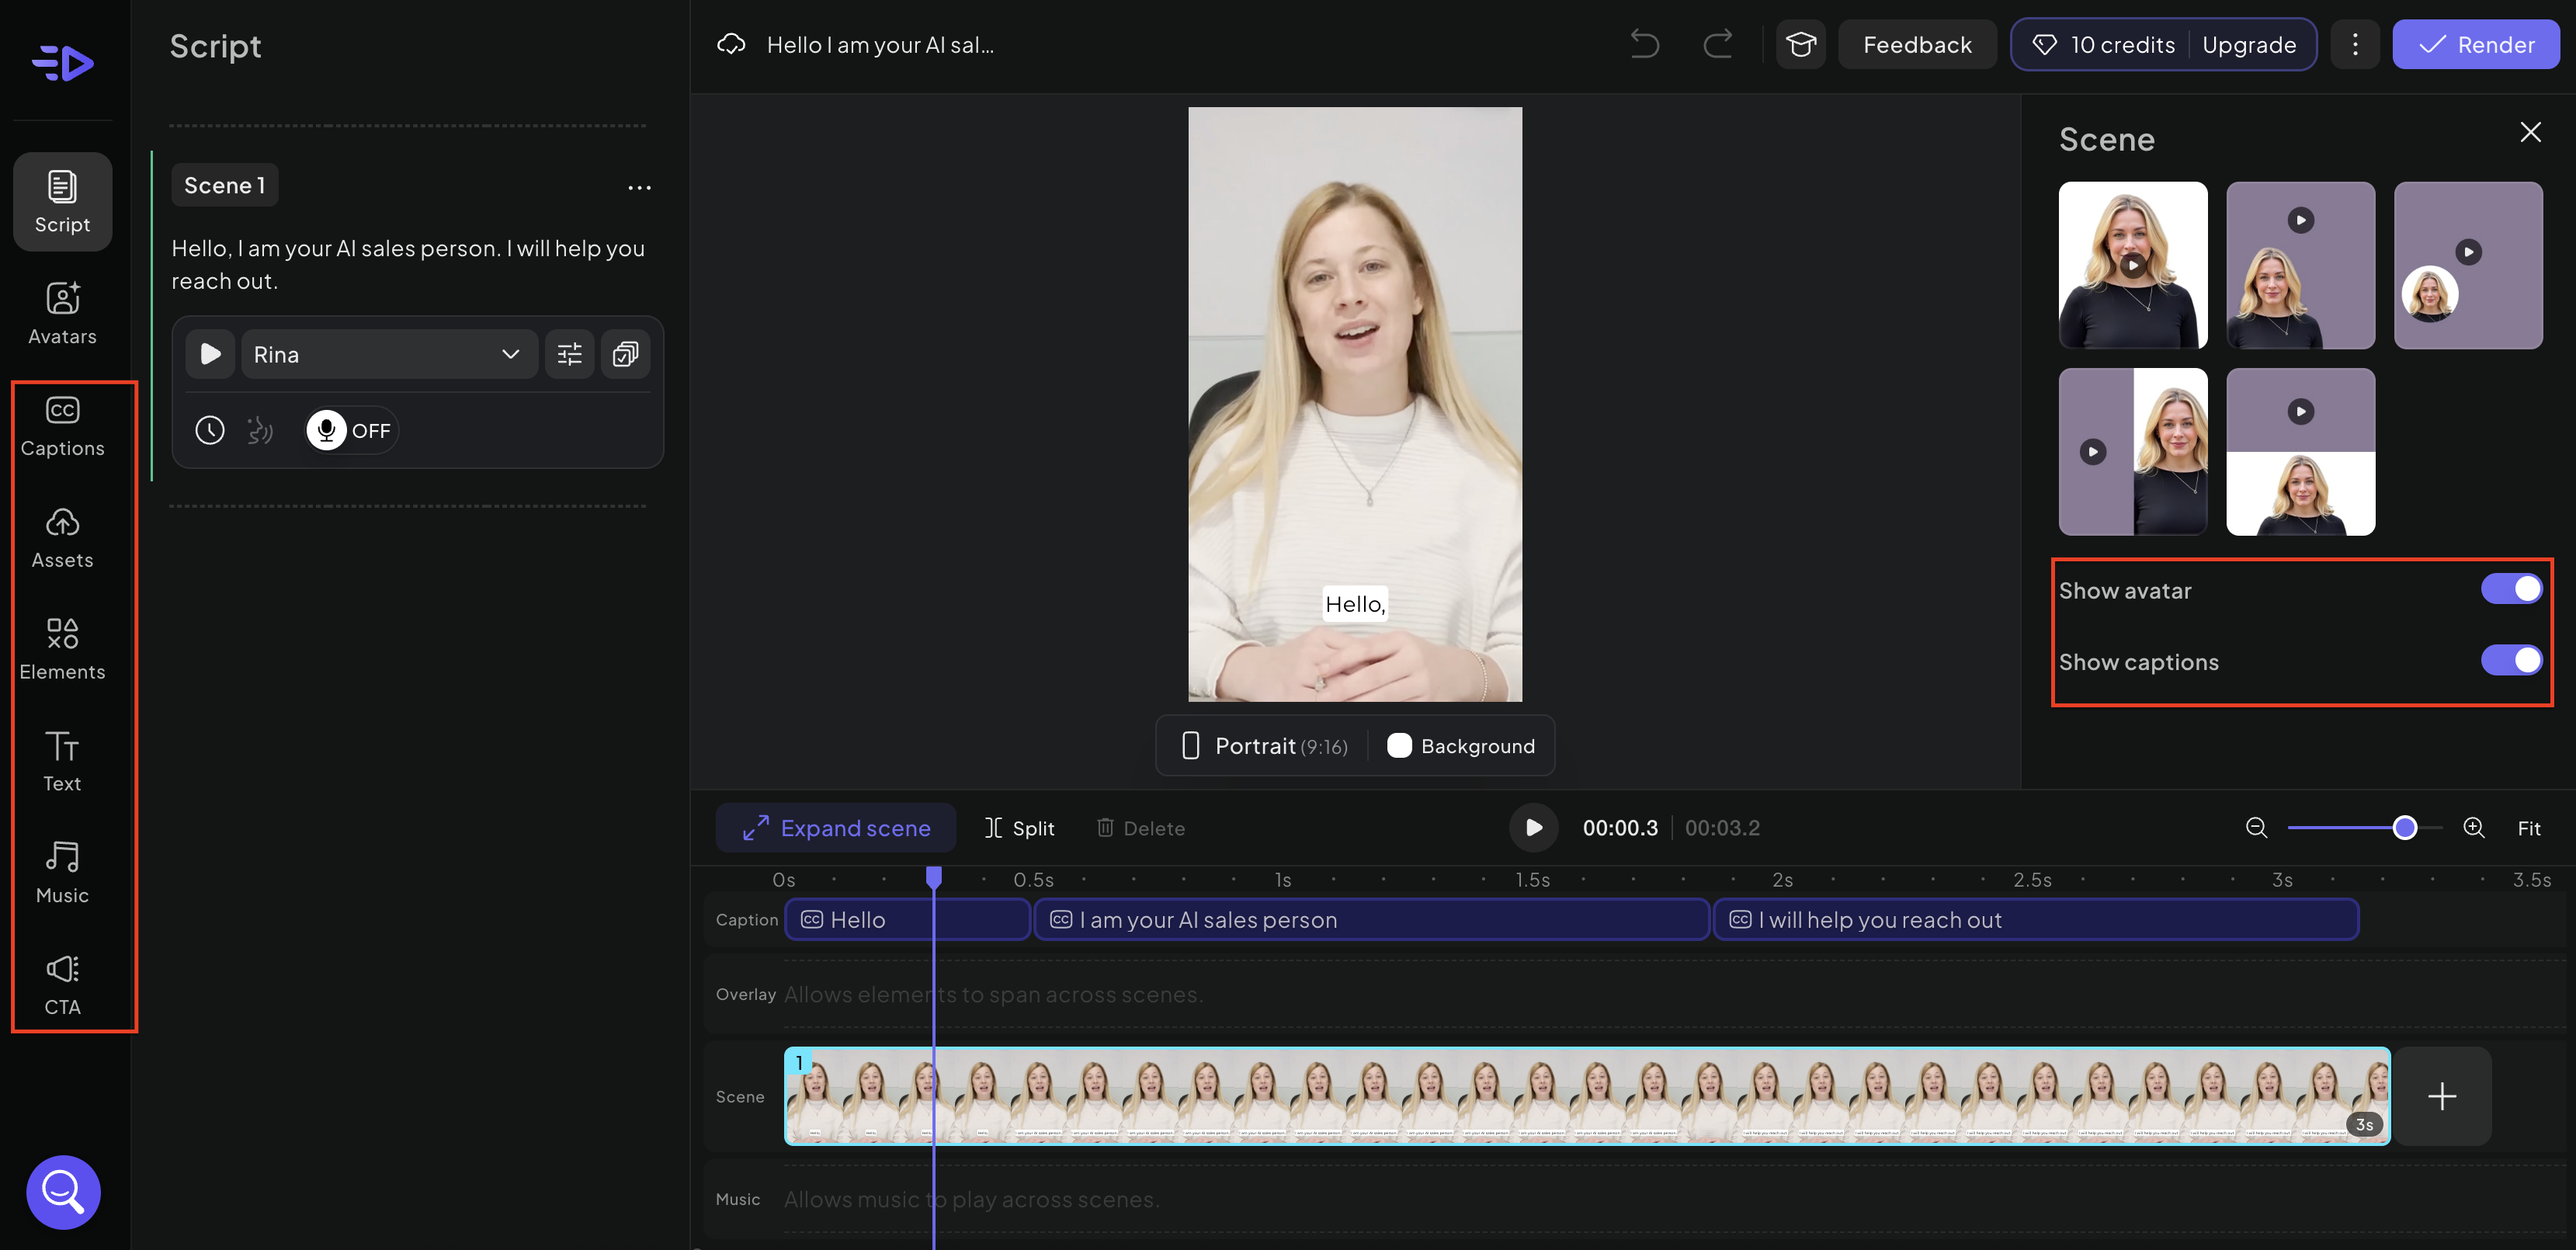The width and height of the screenshot is (2576, 1250).
Task: Open the three-dot menu beside Render
Action: (2355, 44)
